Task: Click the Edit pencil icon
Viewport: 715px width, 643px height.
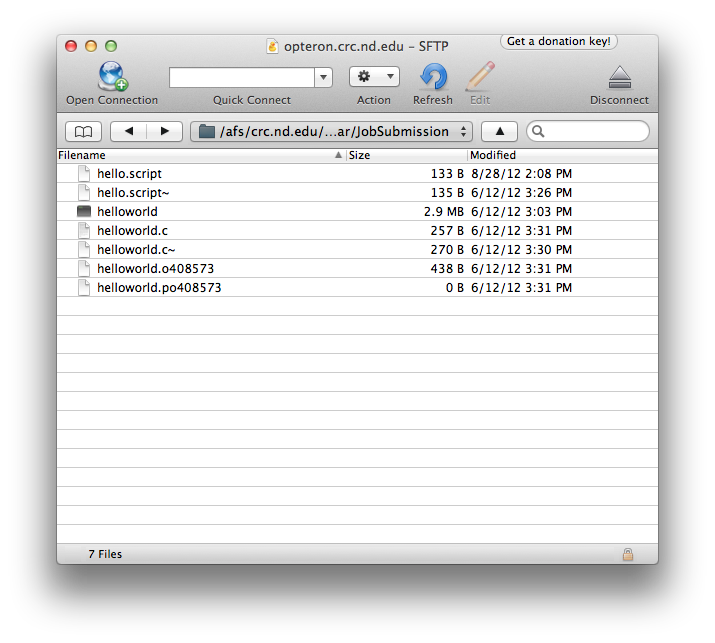Action: coord(480,77)
